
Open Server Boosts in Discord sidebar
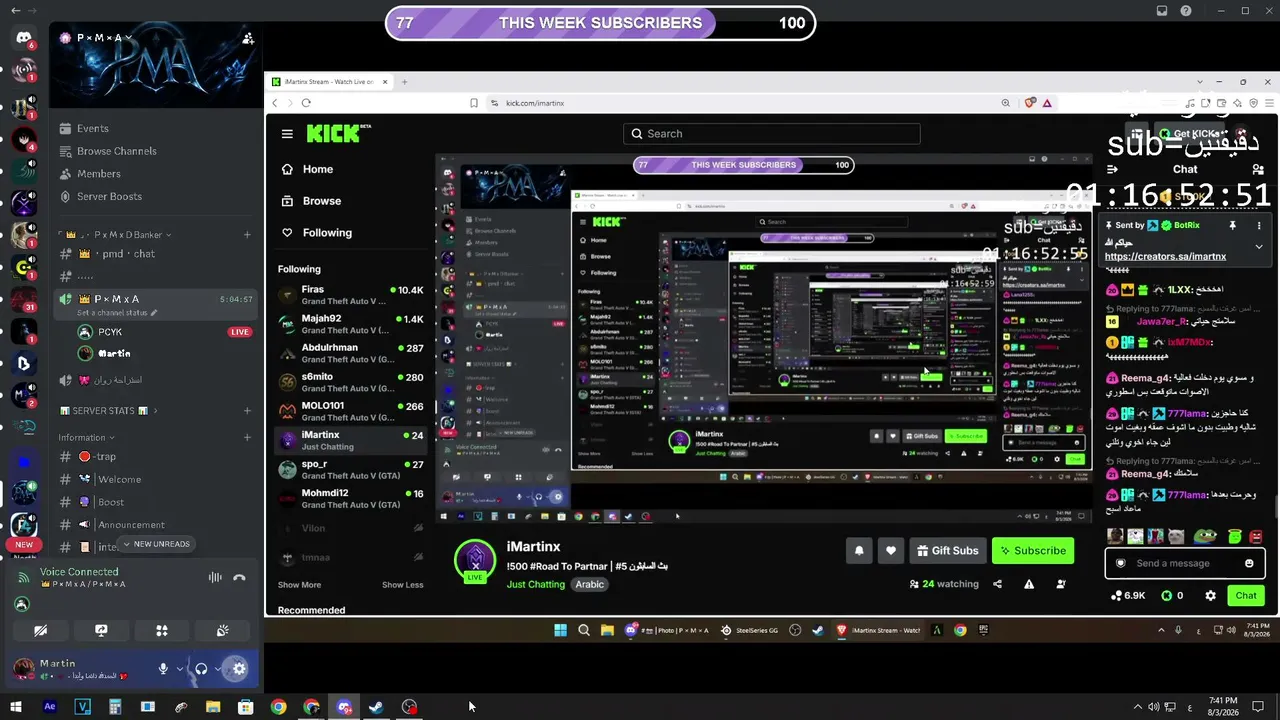pyautogui.click(x=109, y=197)
